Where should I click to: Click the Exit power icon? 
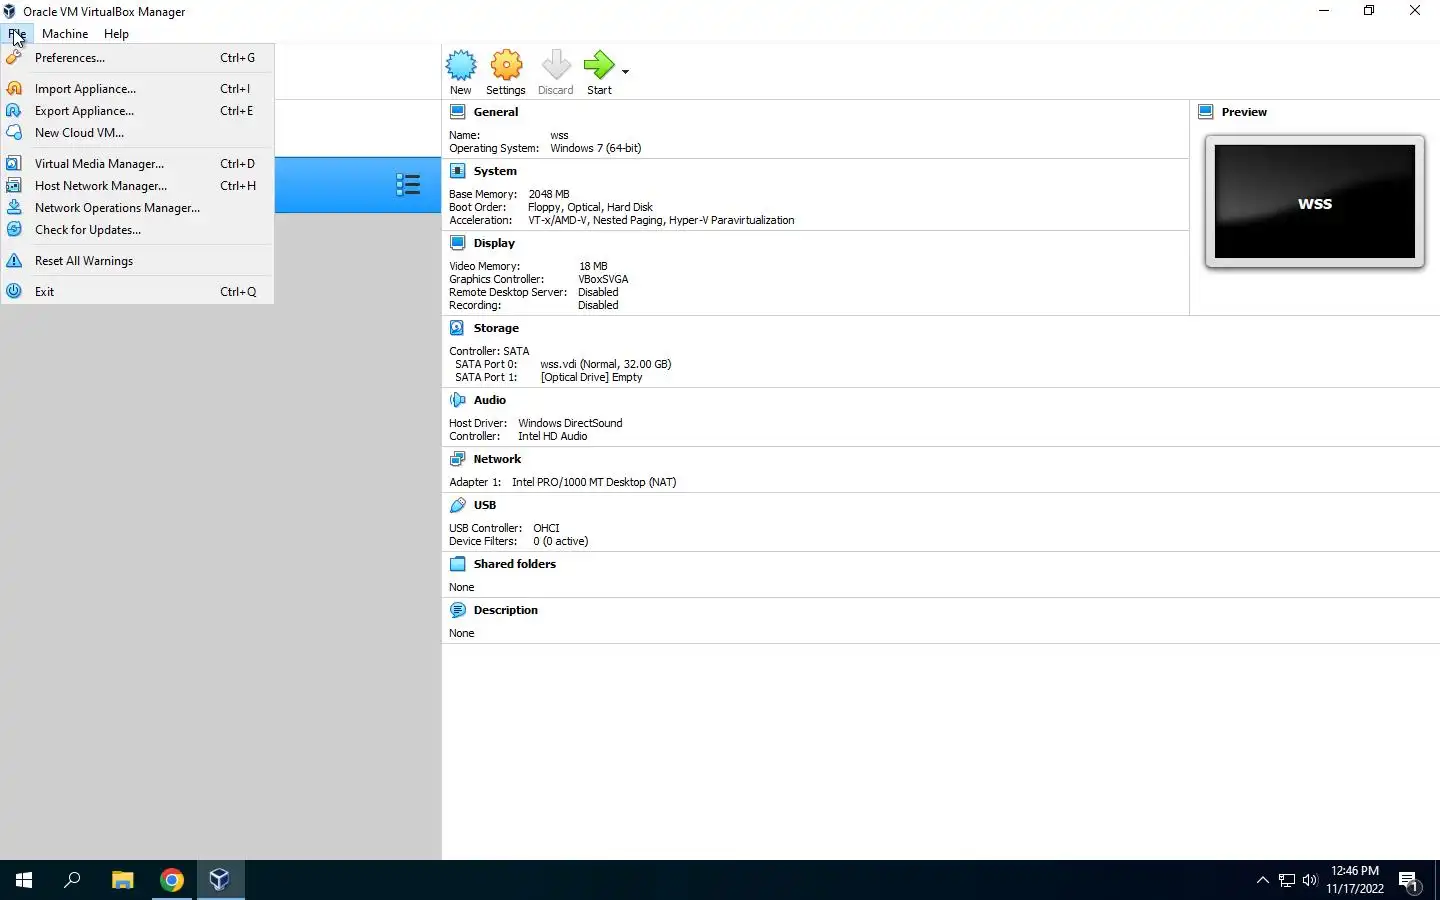coord(14,292)
